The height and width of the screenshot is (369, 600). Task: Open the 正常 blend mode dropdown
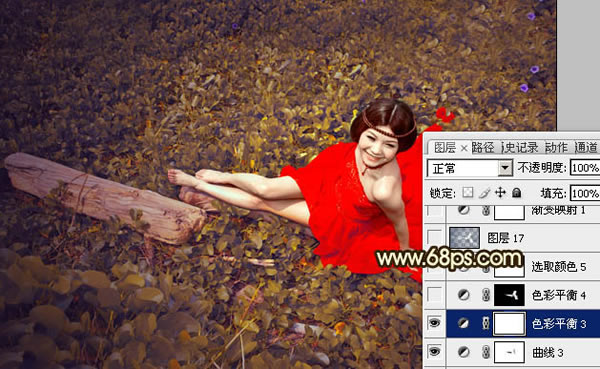(x=470, y=168)
